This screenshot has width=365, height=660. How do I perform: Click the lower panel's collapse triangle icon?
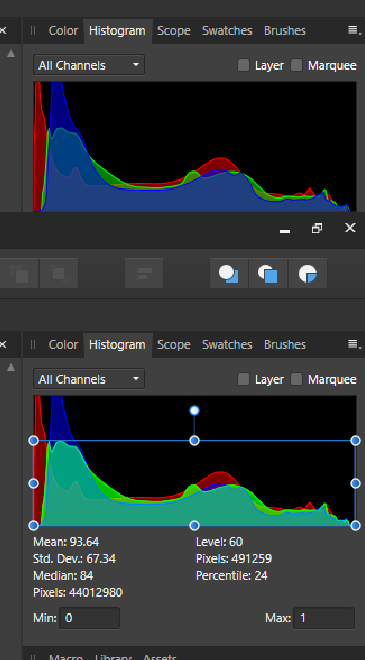[x=11, y=367]
